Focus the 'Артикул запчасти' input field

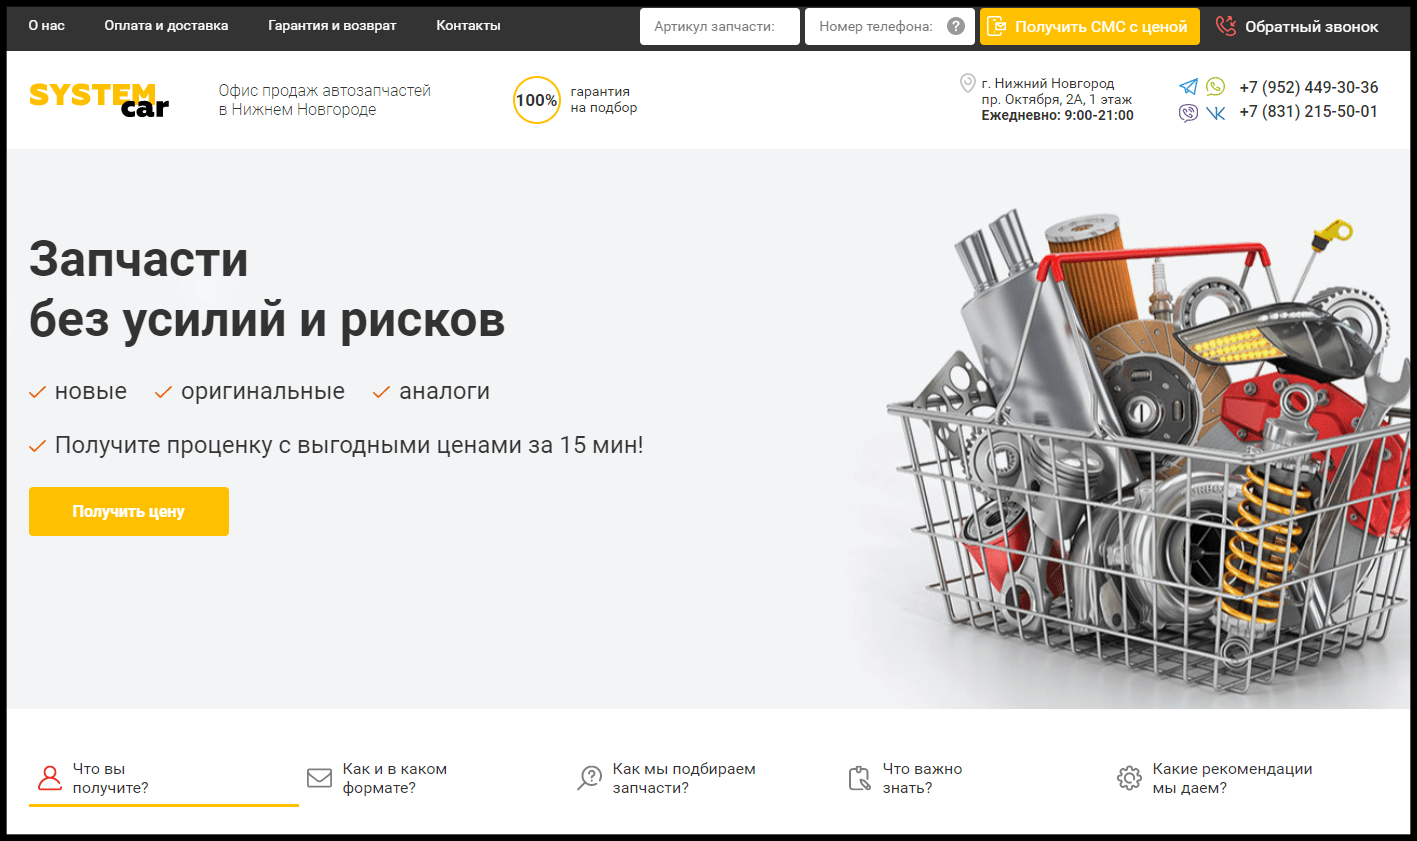(x=720, y=26)
